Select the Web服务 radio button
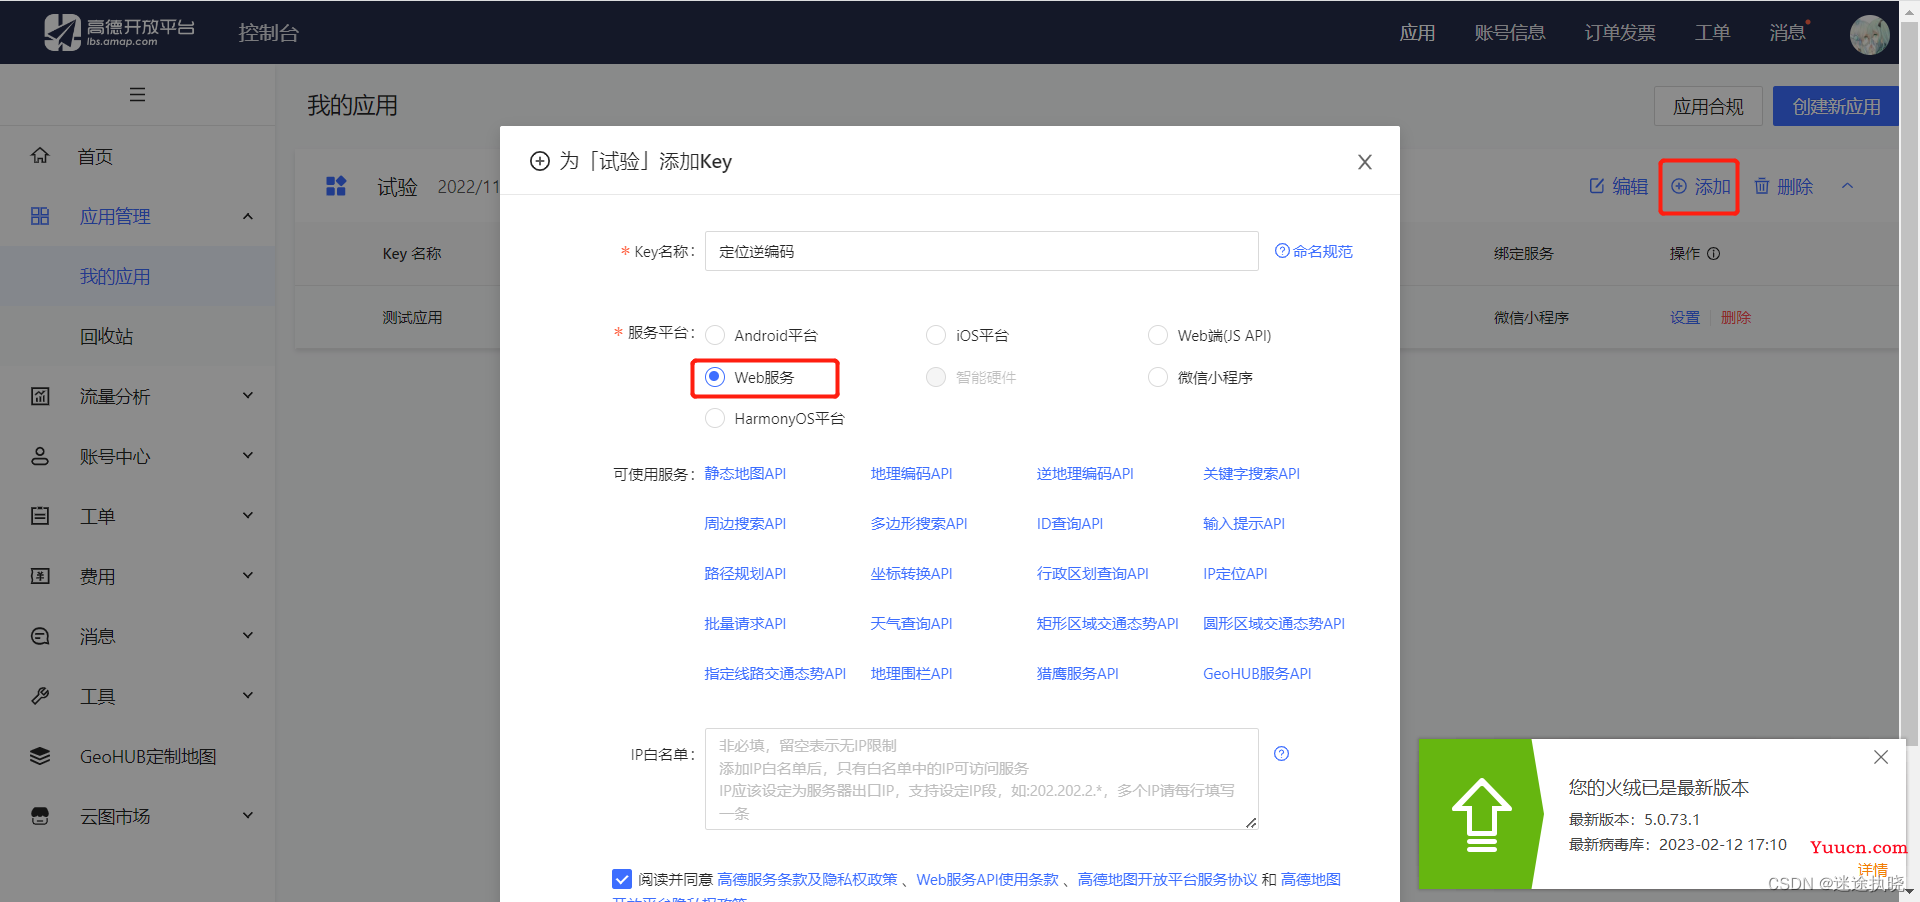Screen dimensions: 1920x902 (x=715, y=377)
